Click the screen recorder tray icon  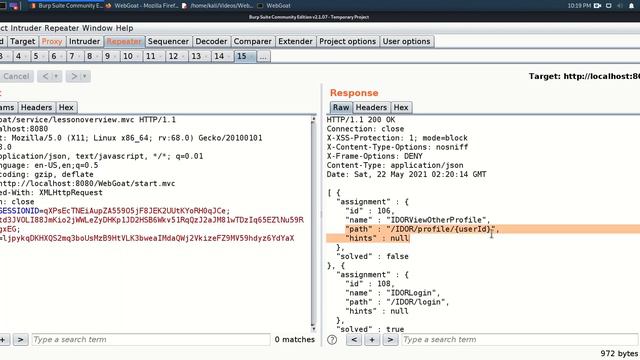click(x=598, y=6)
